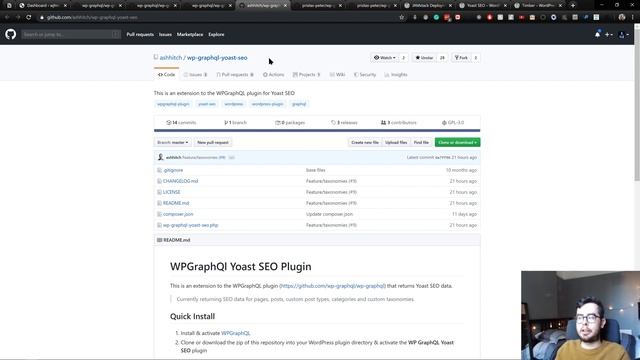Viewport: 640px width, 360px height.
Task: Open README.md in the file list
Action: pos(176,203)
